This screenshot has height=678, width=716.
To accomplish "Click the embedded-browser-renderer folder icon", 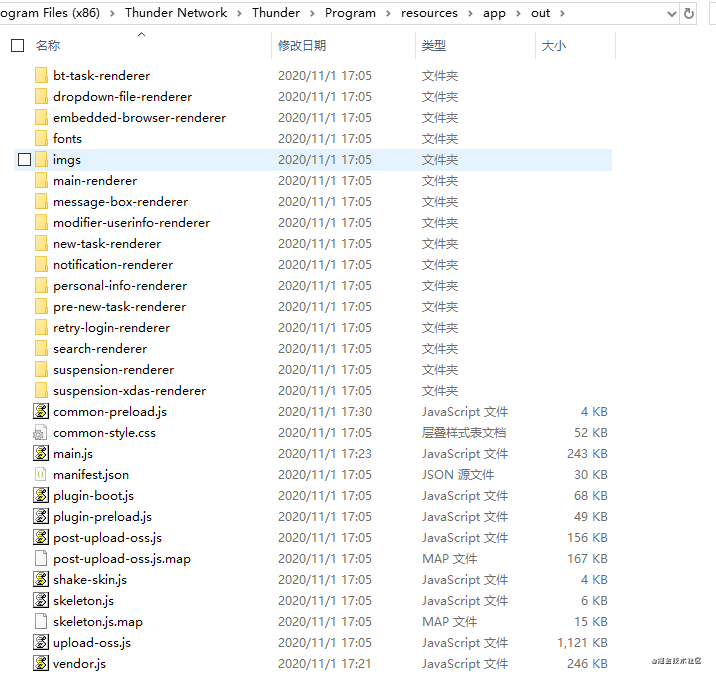I will [x=41, y=117].
